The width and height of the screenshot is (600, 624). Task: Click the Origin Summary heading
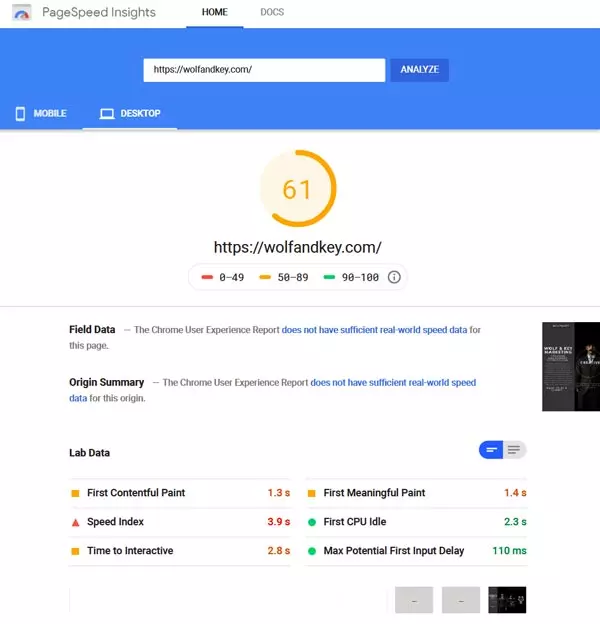pos(107,382)
